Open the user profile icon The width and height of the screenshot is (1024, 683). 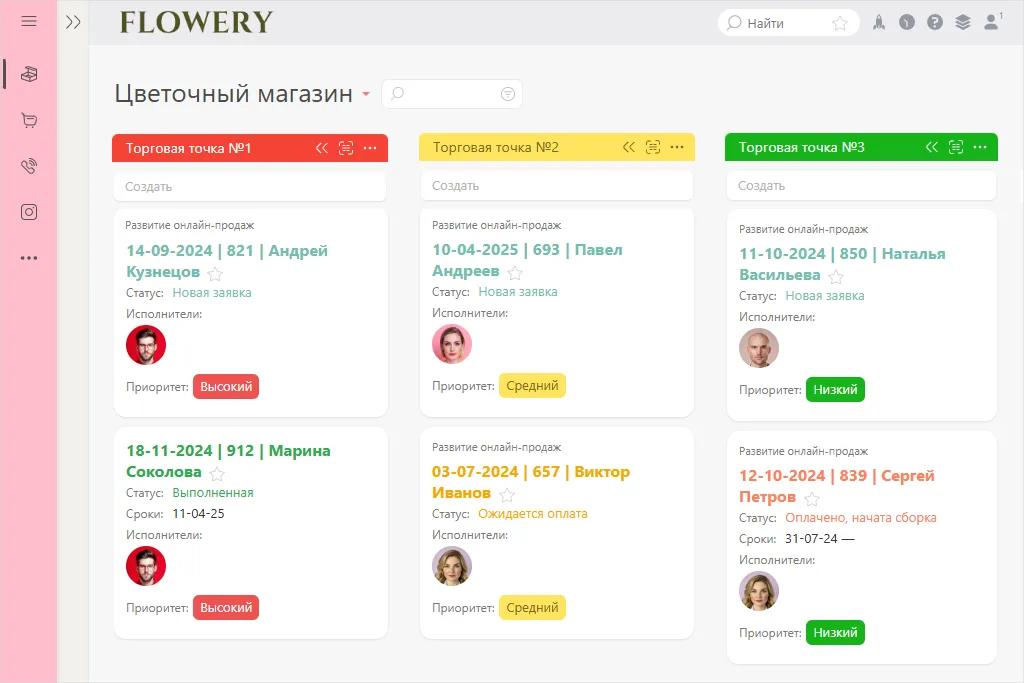(x=991, y=22)
